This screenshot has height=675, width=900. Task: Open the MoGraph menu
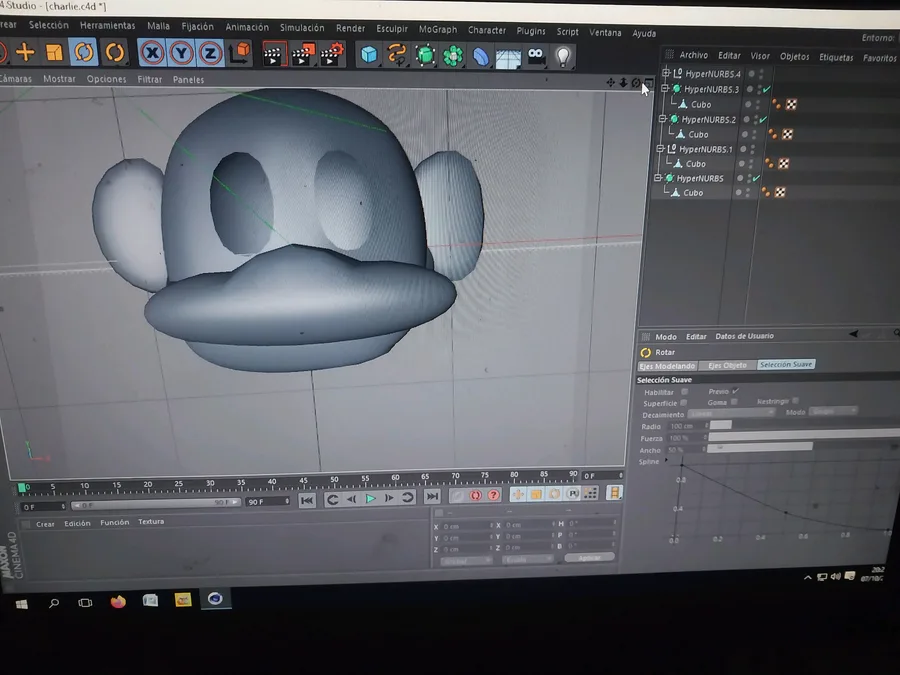438,29
